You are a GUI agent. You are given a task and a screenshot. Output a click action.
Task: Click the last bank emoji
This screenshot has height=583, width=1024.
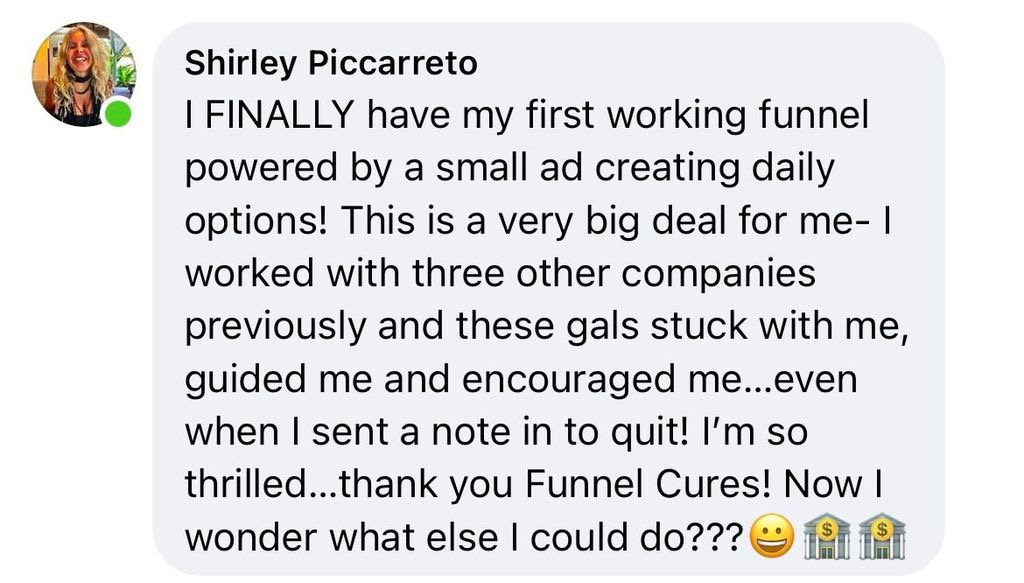click(882, 537)
